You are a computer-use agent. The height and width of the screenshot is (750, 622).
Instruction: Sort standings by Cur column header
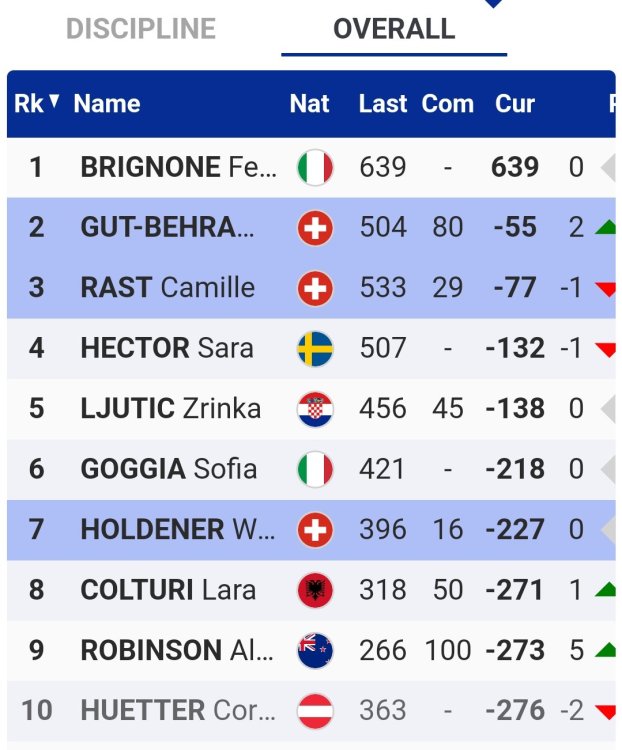pos(515,104)
